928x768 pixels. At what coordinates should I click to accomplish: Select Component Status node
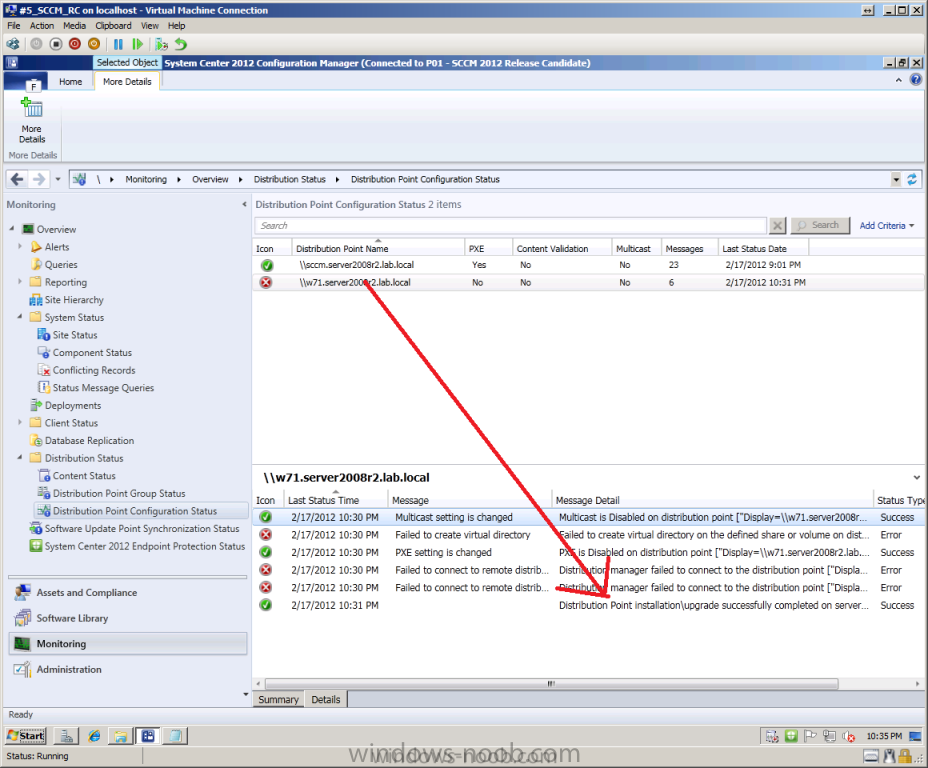[x=92, y=353]
